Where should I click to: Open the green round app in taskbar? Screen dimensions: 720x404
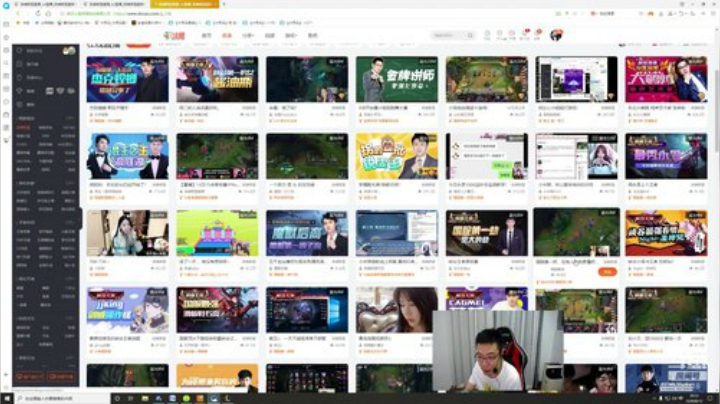tap(186, 398)
